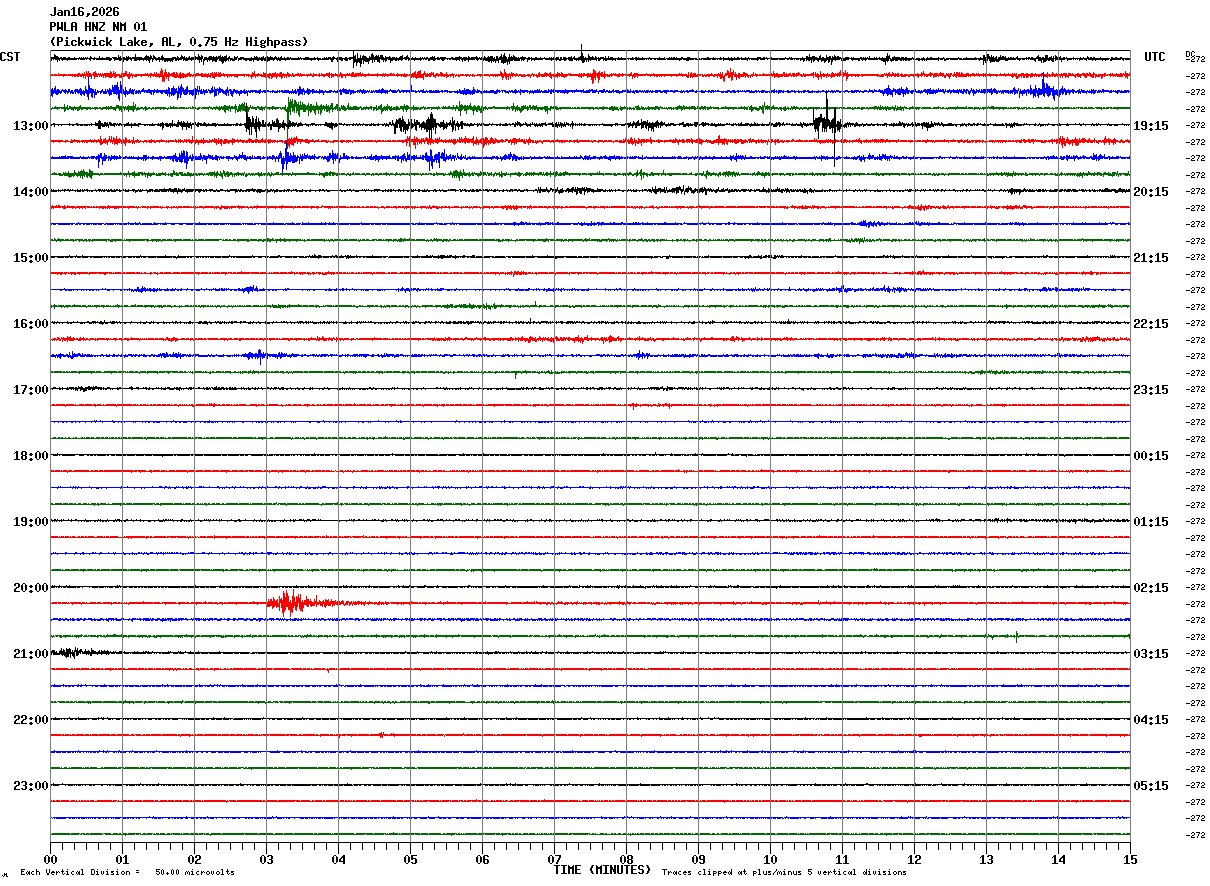This screenshot has height=886, width=1210.
Task: Click the 19:15 UTC time label
Action: coord(1151,126)
